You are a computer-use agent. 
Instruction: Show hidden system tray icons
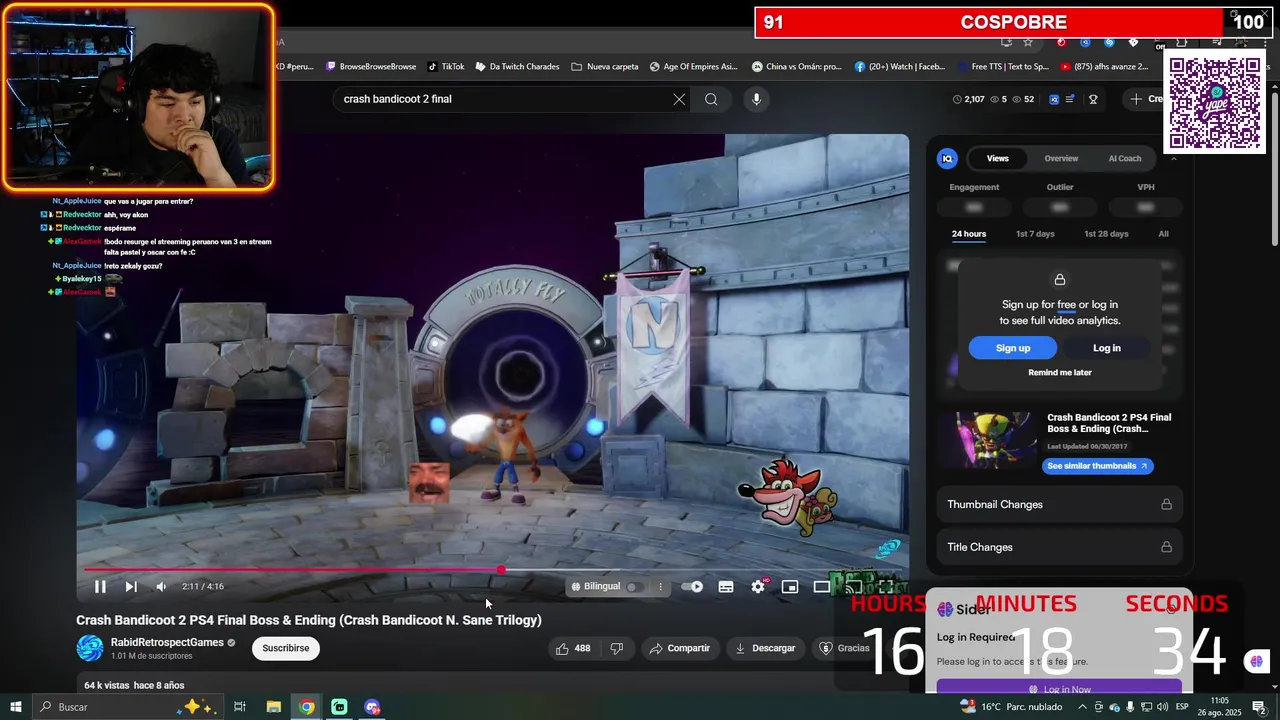pyautogui.click(x=1082, y=707)
